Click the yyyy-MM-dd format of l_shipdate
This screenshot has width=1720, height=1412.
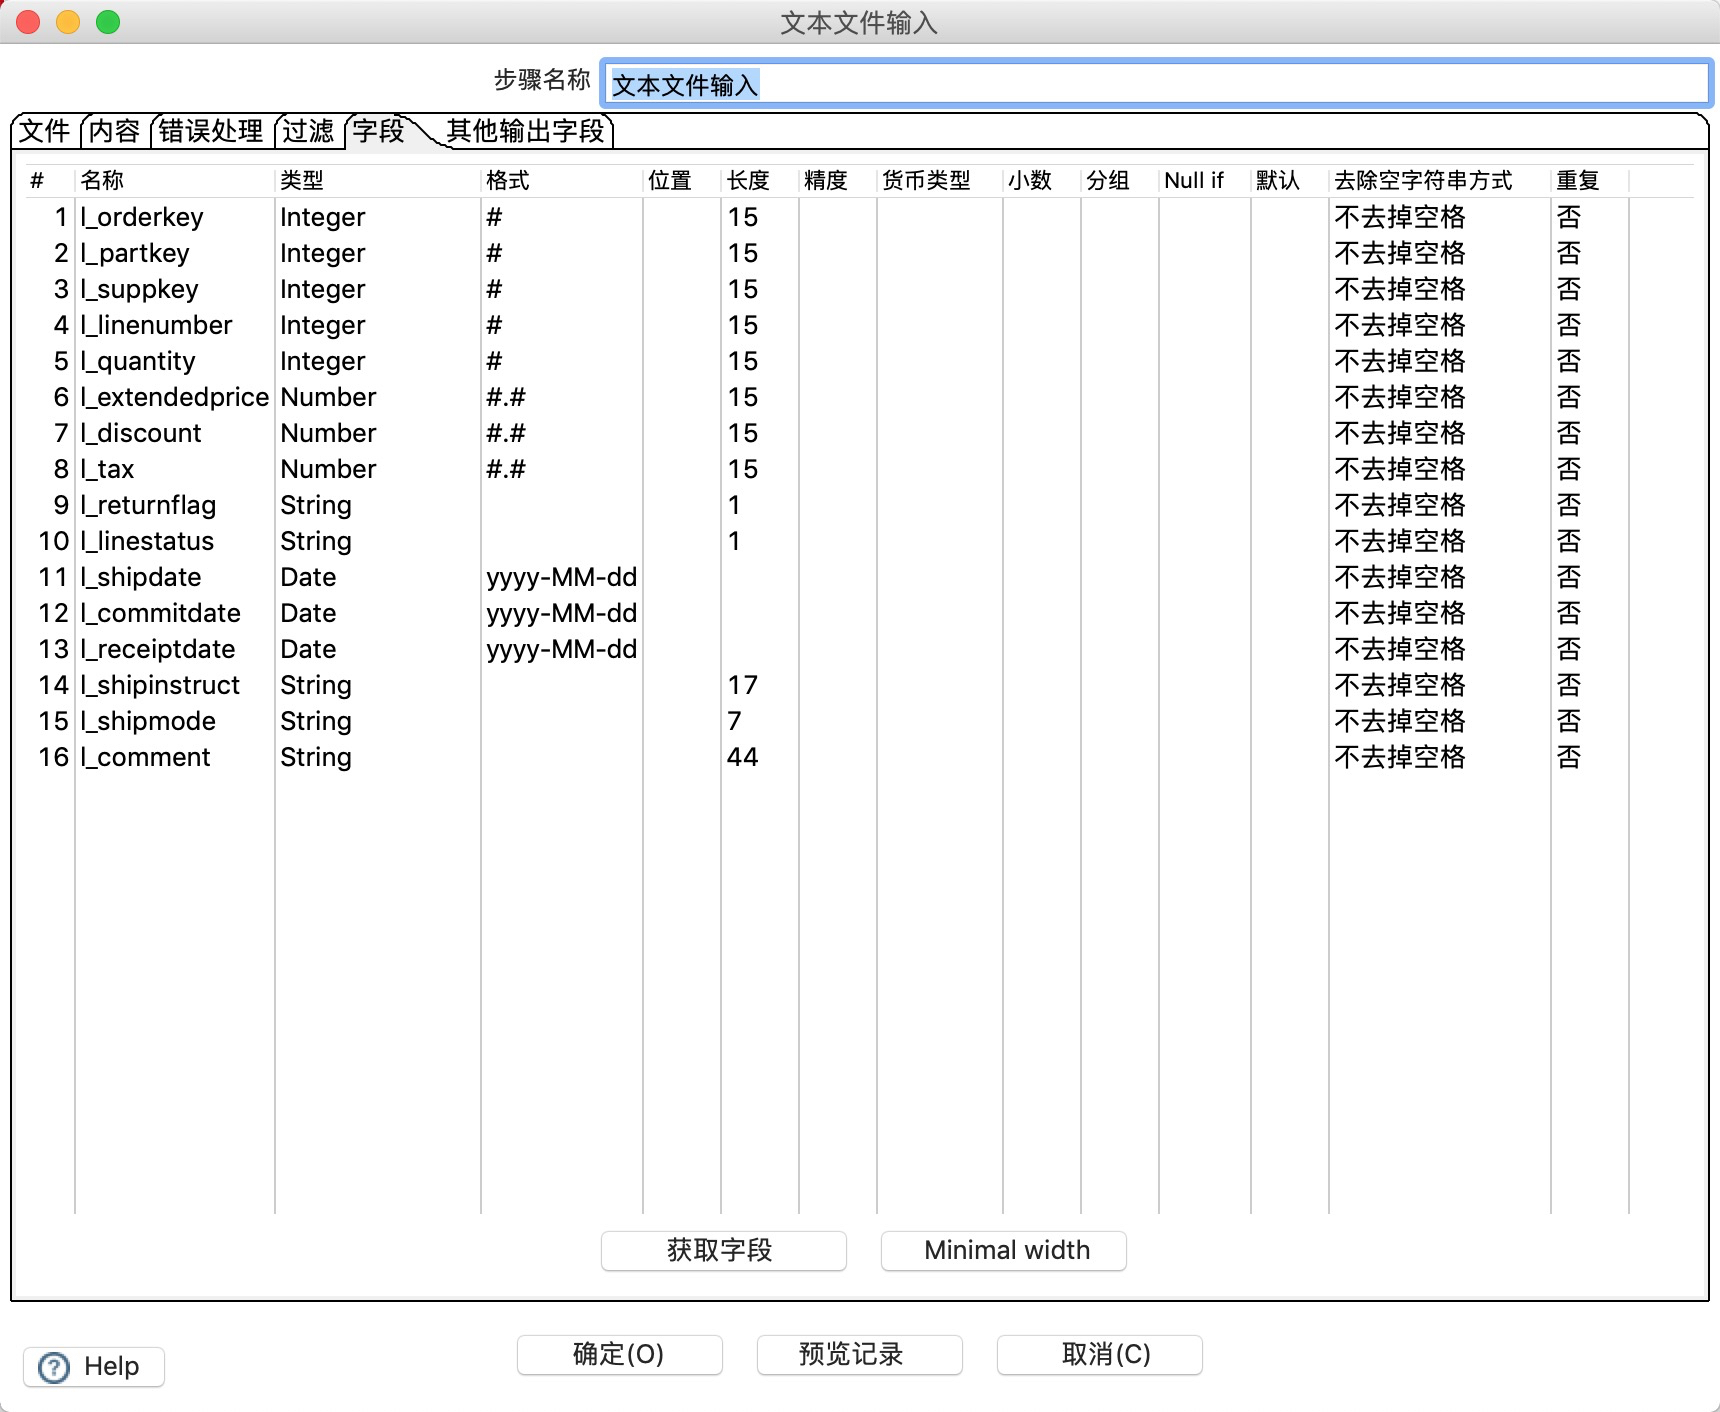561,577
